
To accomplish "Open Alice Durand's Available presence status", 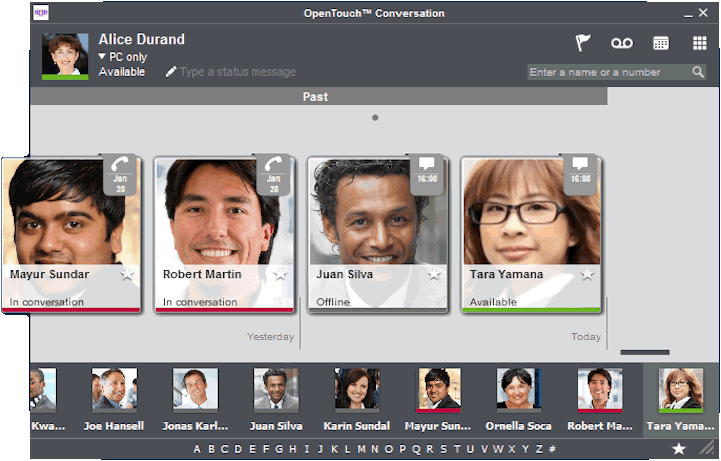I will [x=122, y=72].
